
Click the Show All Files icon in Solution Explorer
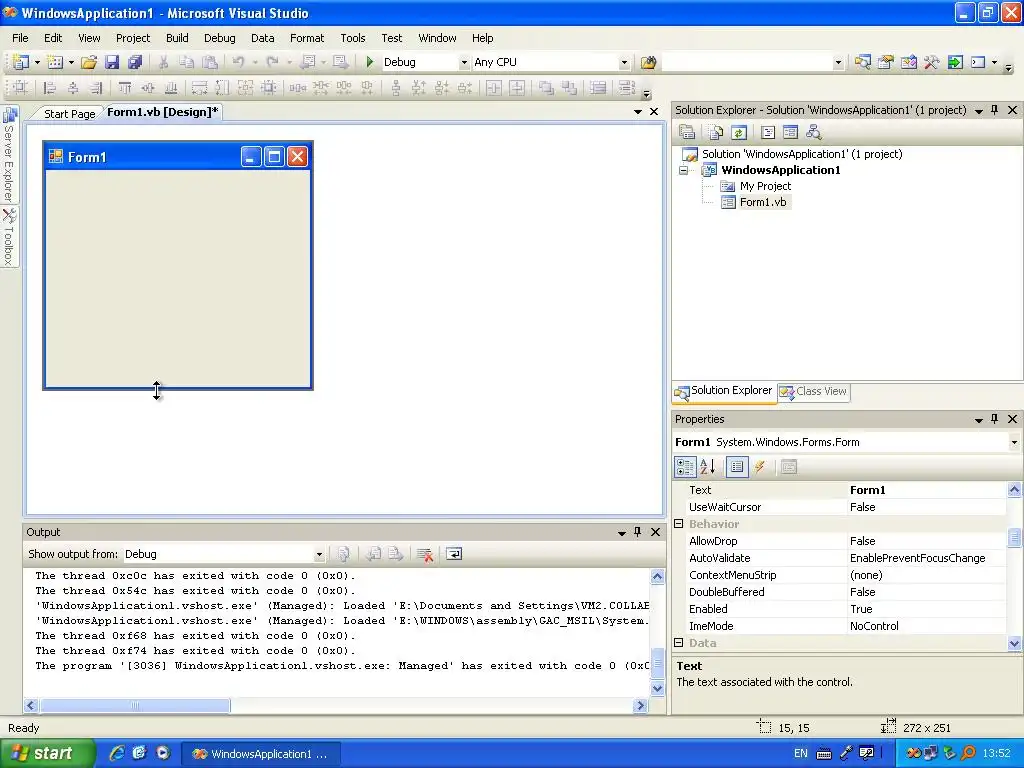716,133
